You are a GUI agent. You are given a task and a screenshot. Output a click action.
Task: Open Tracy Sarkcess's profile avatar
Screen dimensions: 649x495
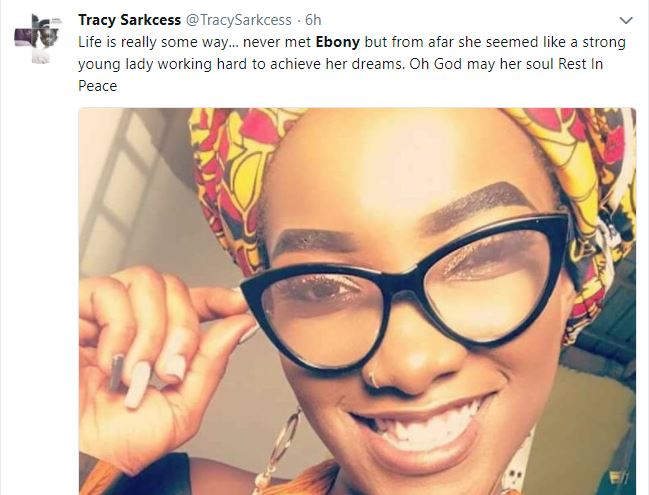pyautogui.click(x=38, y=38)
